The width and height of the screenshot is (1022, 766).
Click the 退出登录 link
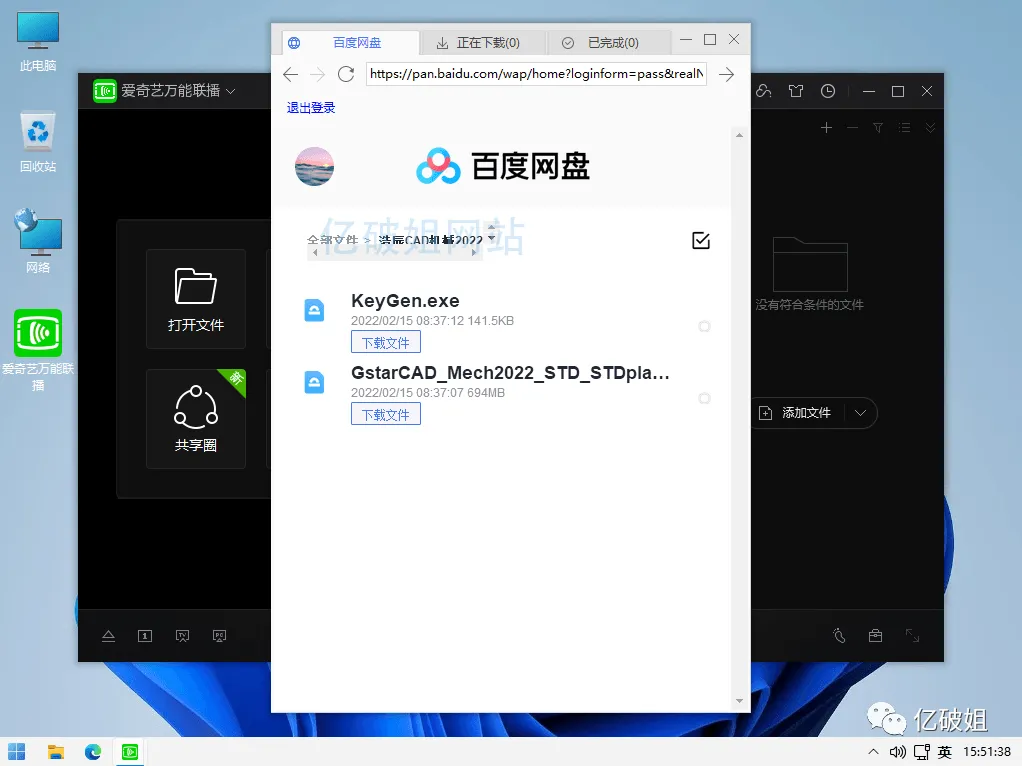click(311, 108)
